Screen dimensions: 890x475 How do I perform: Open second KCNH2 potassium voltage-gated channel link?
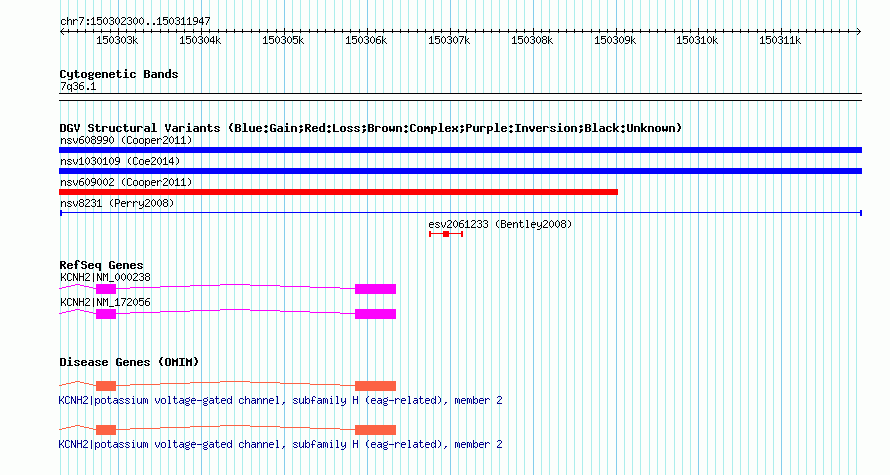(280, 444)
